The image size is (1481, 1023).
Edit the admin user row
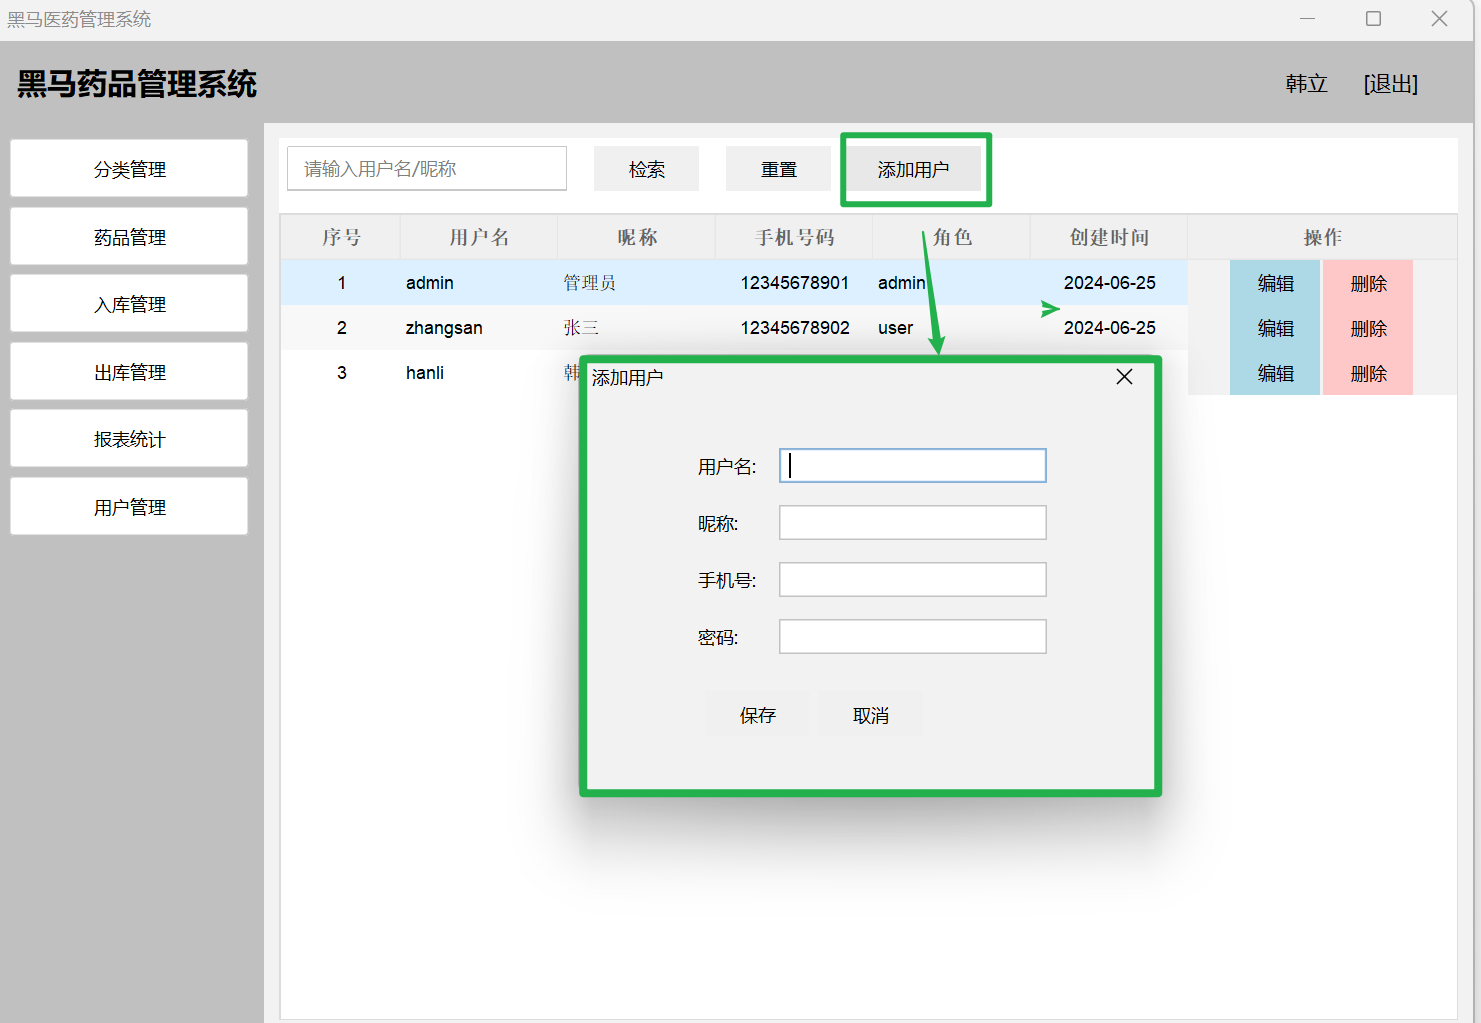1275,283
